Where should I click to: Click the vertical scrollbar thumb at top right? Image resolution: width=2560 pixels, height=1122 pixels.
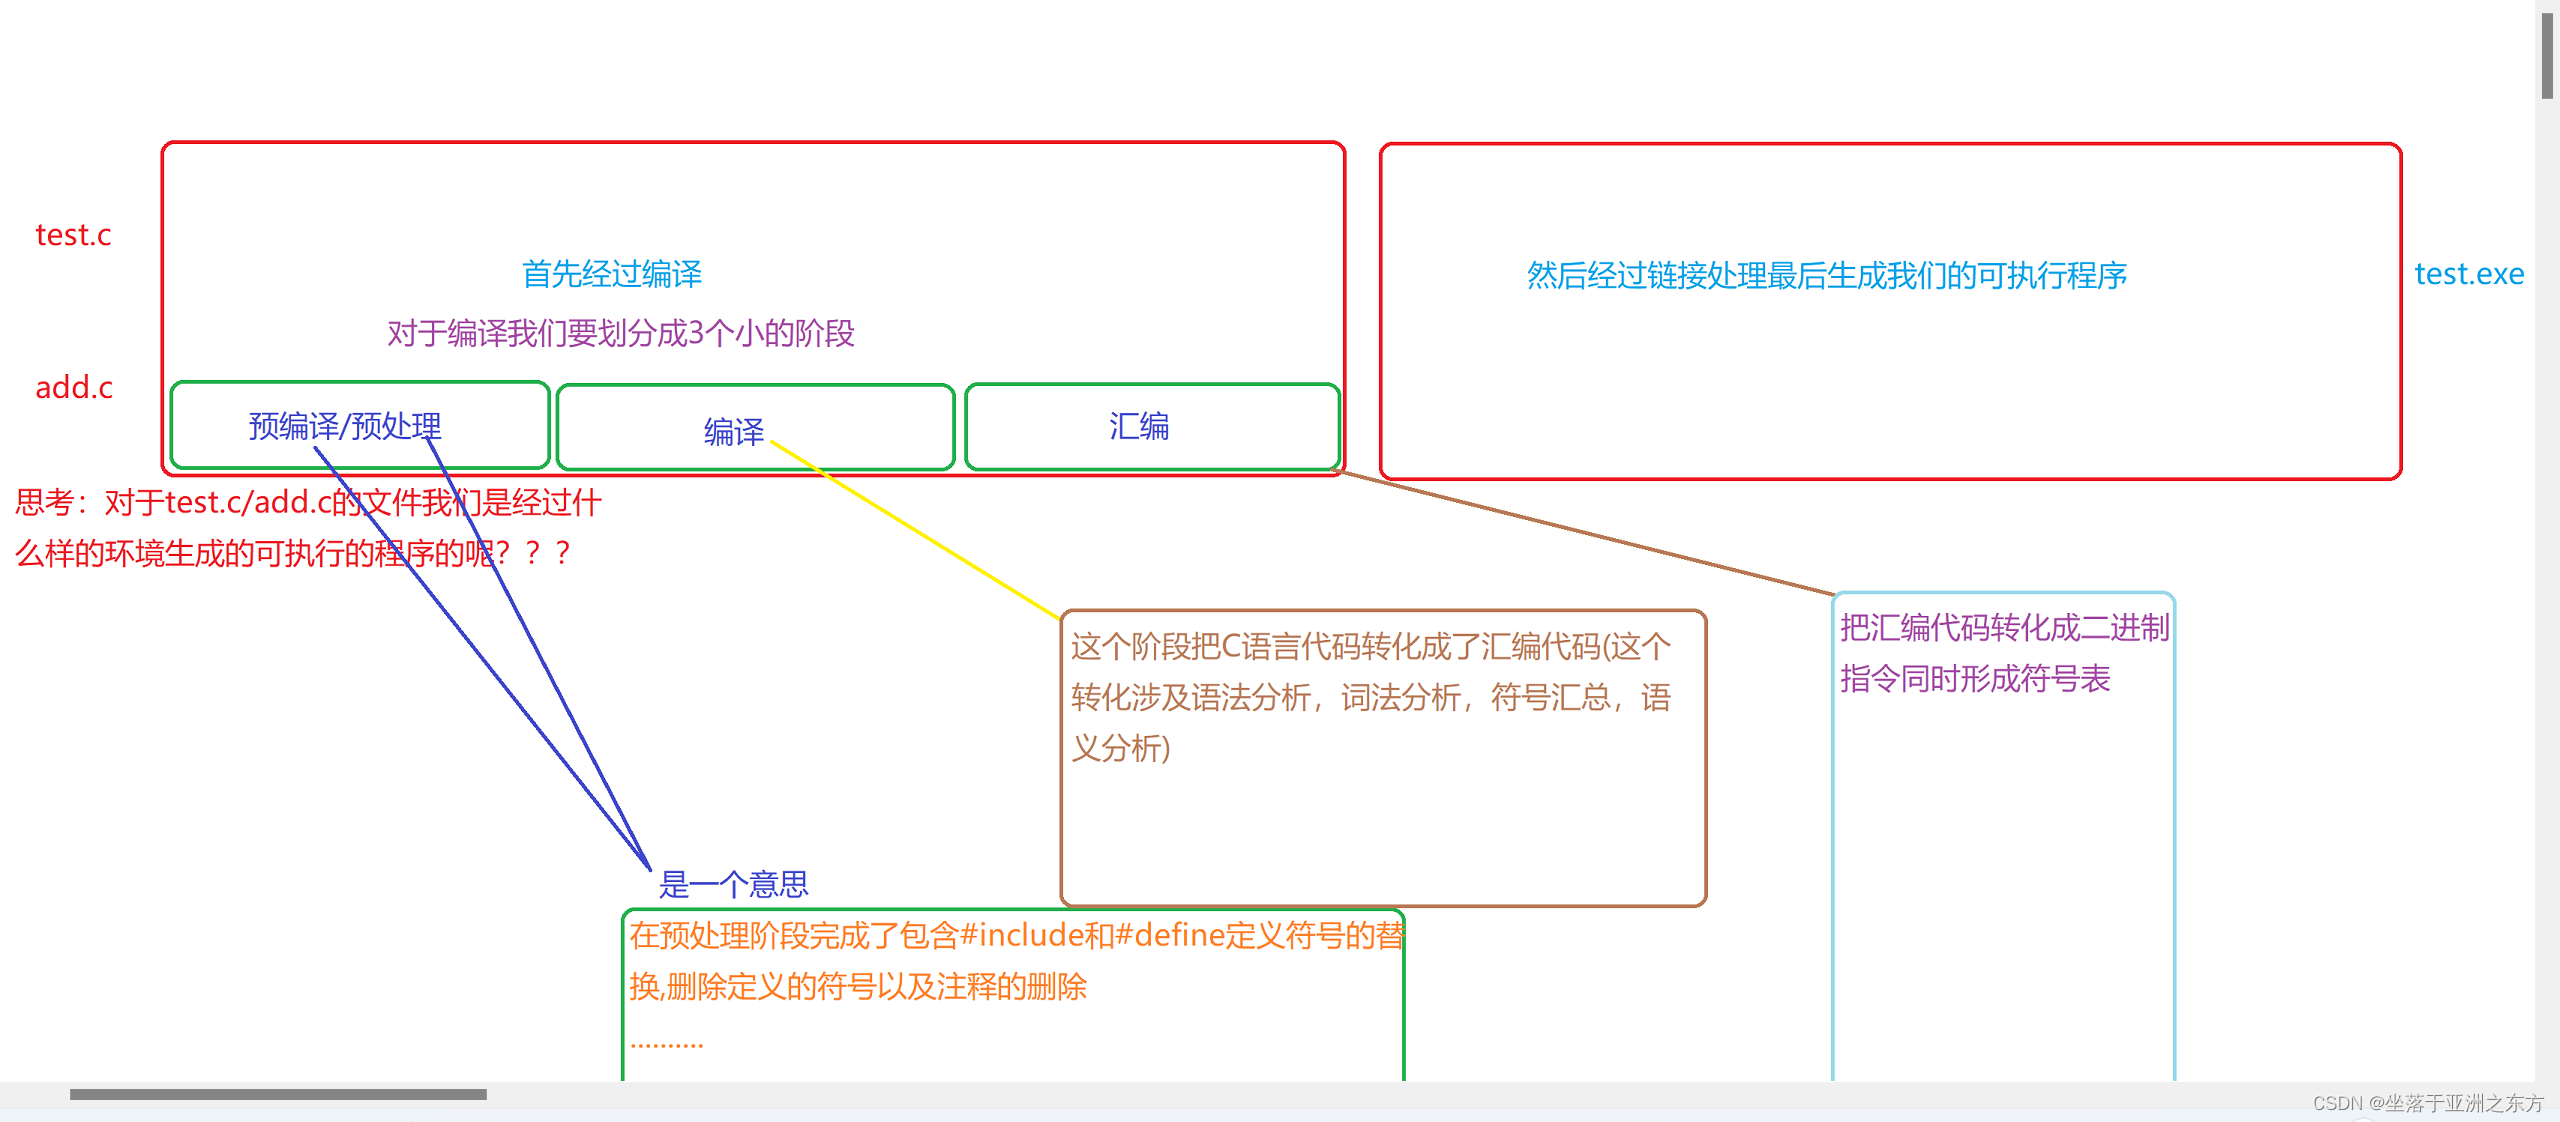click(x=2547, y=55)
